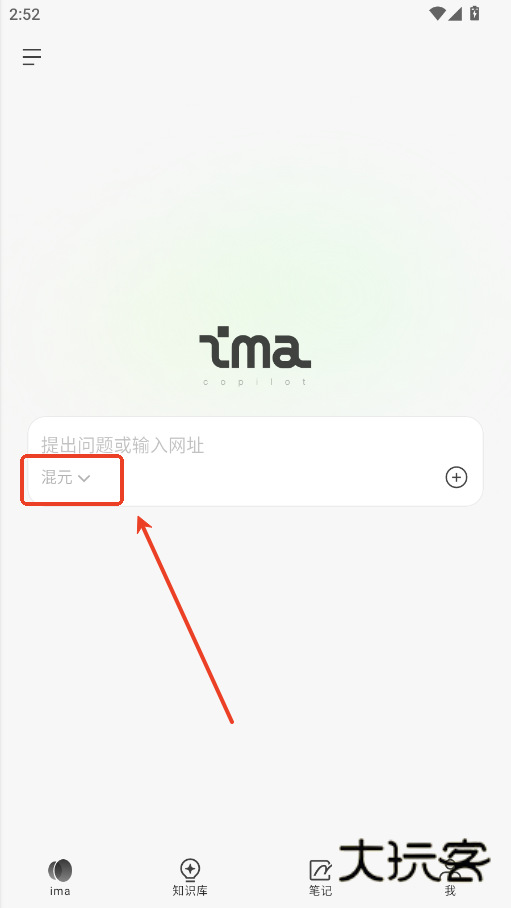Tap the plus circle attachment icon

(456, 477)
